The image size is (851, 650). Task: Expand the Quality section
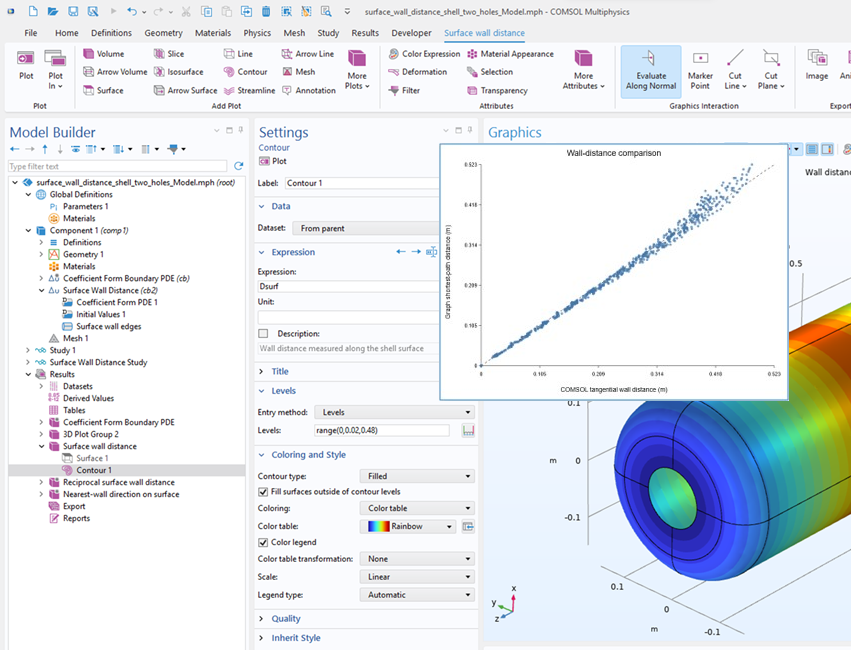[285, 619]
